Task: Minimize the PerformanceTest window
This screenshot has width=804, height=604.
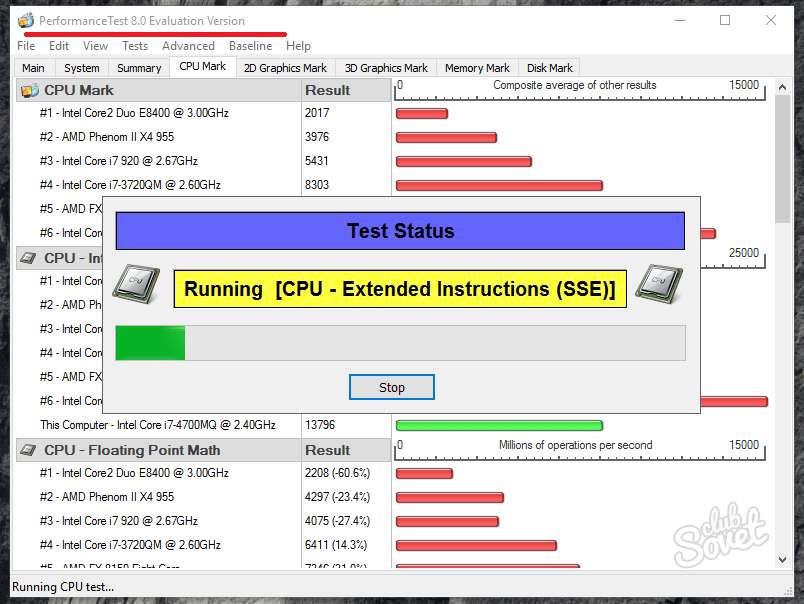Action: [x=680, y=20]
